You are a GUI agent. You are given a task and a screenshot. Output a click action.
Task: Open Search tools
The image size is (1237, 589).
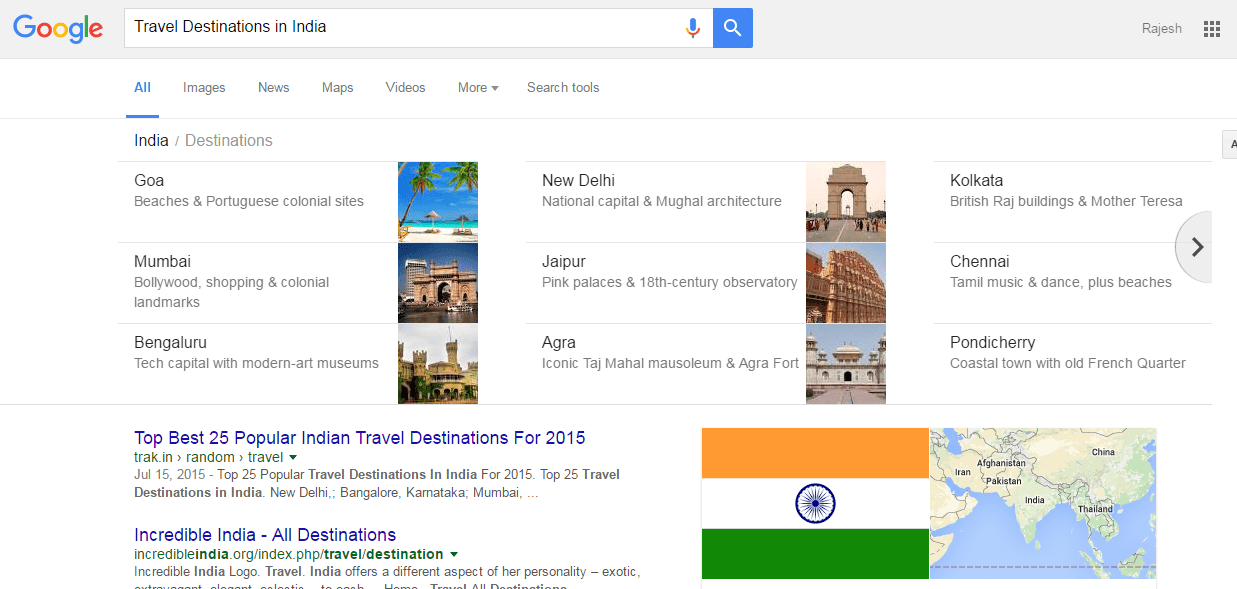coord(563,88)
